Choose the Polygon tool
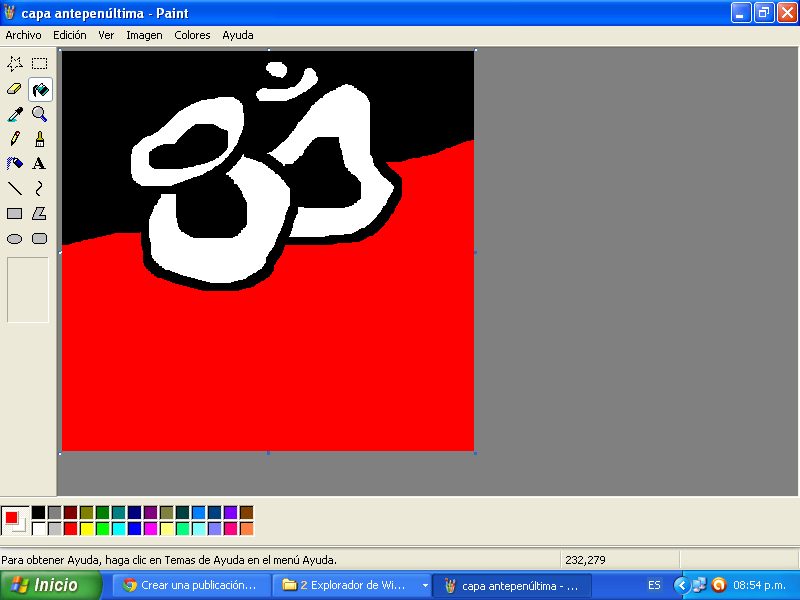 pyautogui.click(x=40, y=214)
